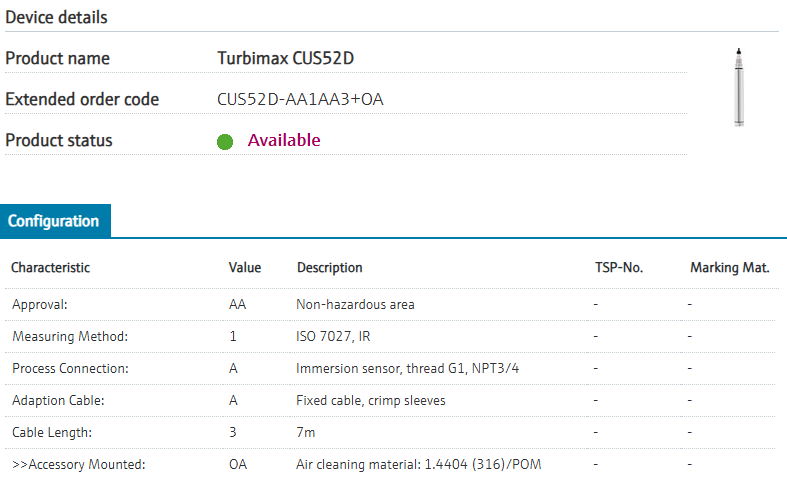787x490 pixels.
Task: Click the TSP-No. column header
Action: point(618,268)
